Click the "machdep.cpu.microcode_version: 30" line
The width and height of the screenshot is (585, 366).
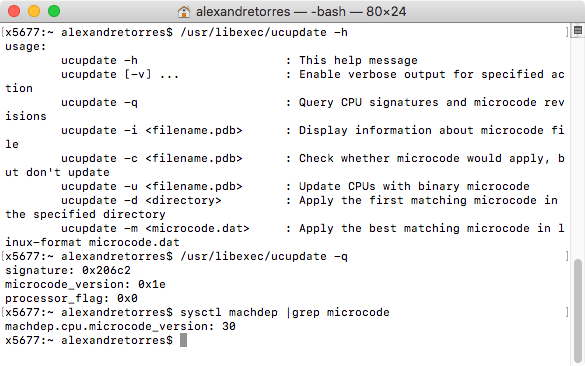(120, 326)
